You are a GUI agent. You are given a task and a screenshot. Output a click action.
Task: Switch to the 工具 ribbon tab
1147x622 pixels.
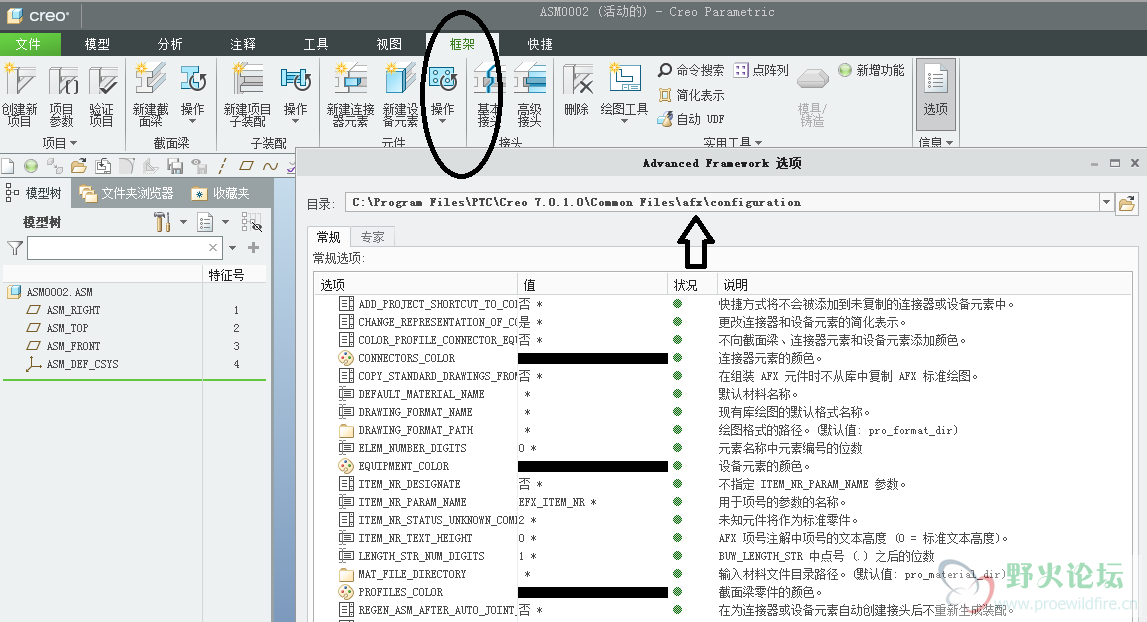pyautogui.click(x=316, y=44)
